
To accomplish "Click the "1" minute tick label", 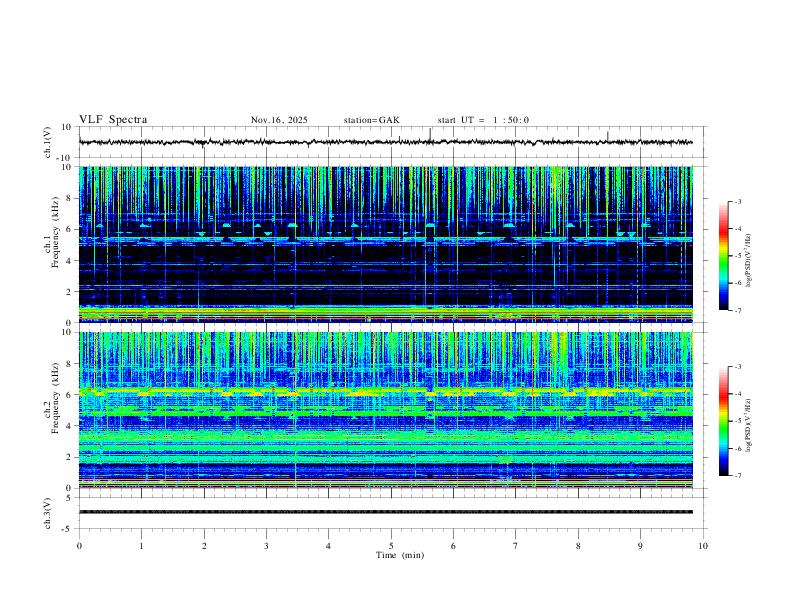I will click(x=141, y=546).
